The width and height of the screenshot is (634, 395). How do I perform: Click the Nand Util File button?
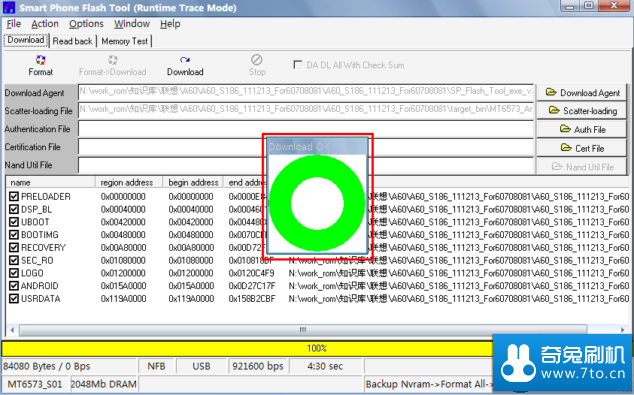click(582, 167)
